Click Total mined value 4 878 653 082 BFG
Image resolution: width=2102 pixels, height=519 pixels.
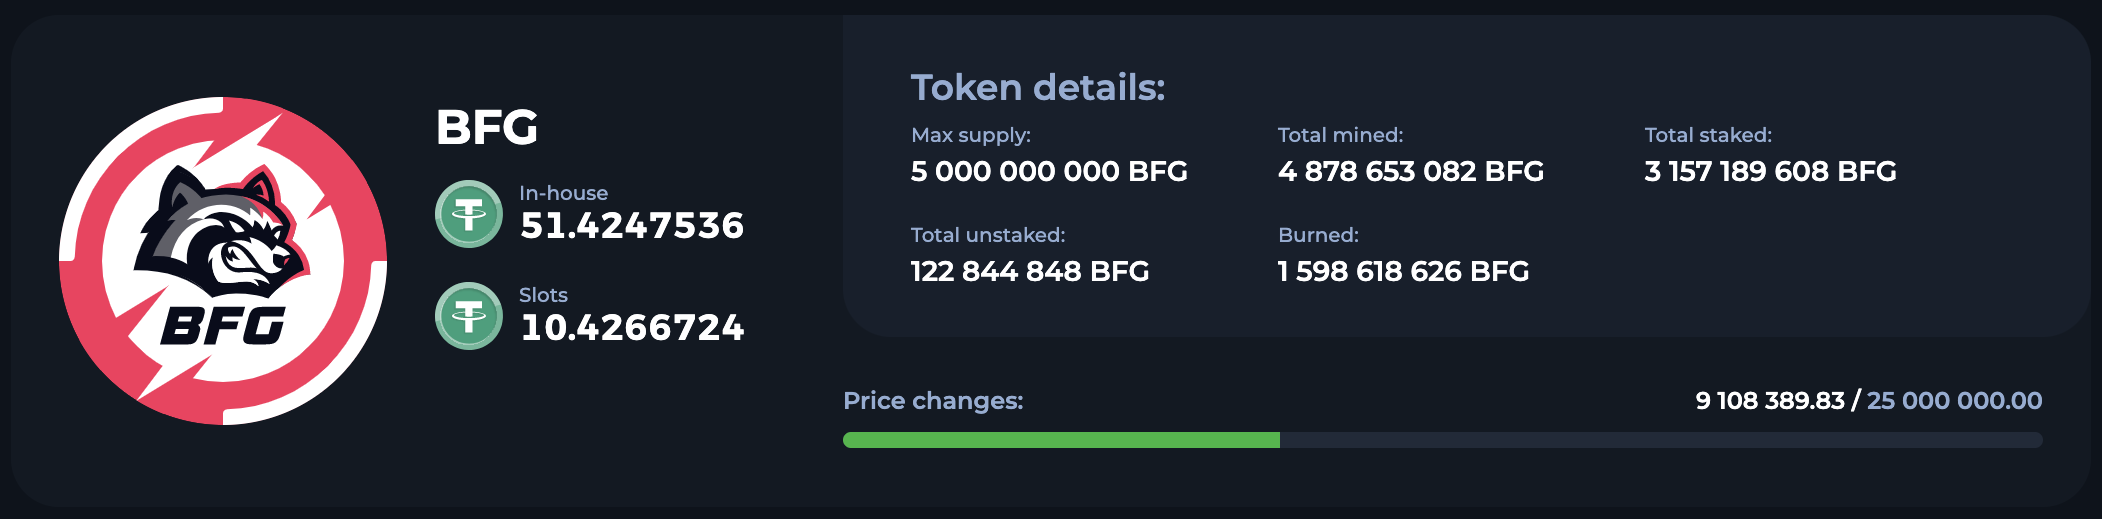(1411, 171)
